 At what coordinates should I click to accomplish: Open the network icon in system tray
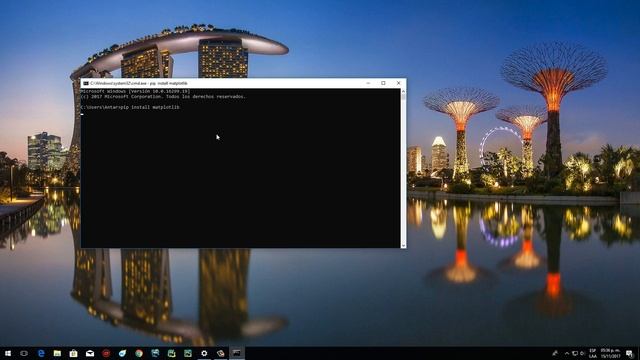coord(575,353)
